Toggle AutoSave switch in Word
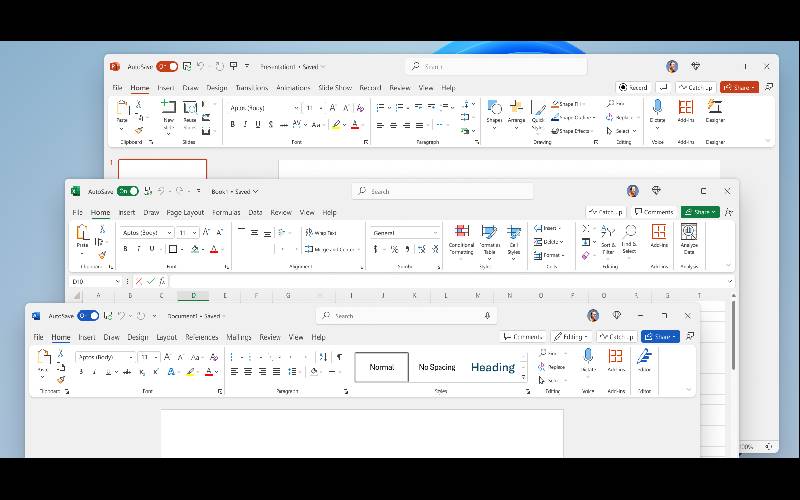The width and height of the screenshot is (800, 500). click(88, 316)
